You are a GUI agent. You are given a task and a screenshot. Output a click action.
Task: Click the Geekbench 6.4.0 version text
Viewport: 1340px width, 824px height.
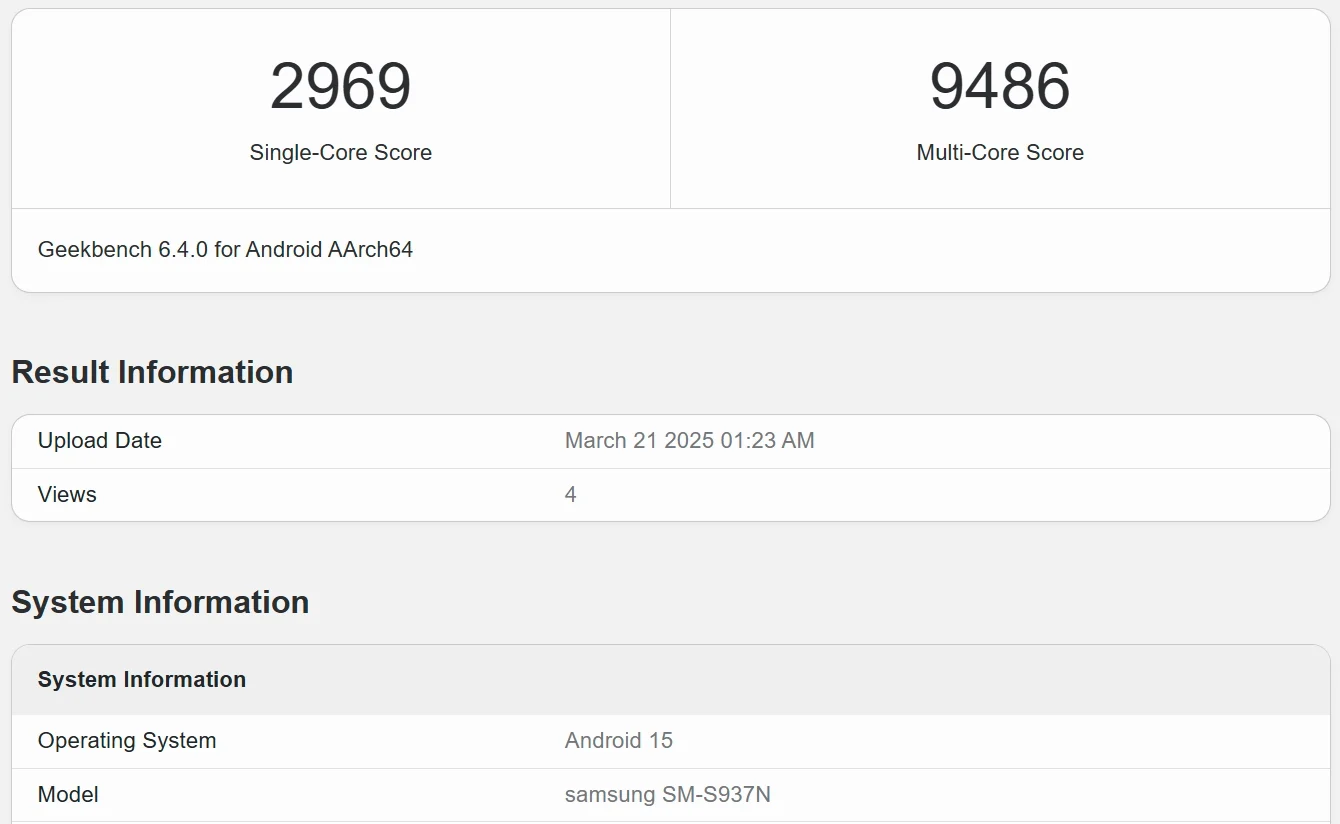(x=123, y=250)
